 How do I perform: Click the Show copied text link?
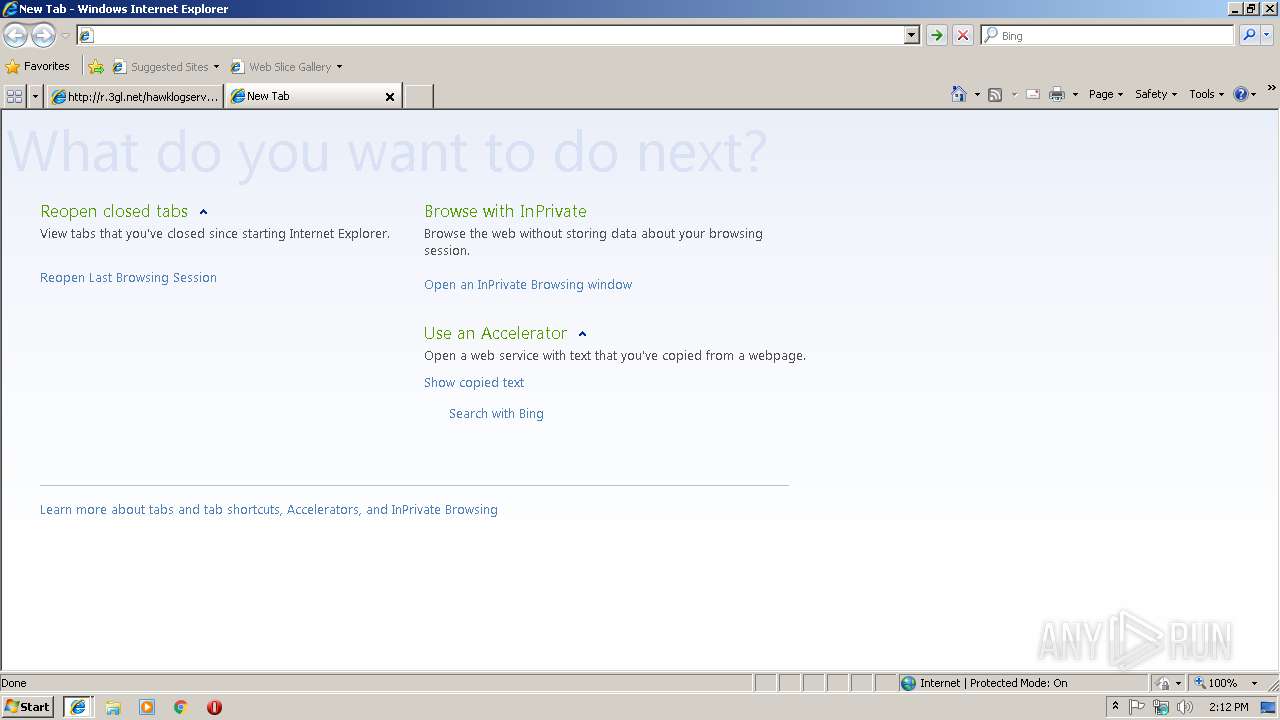(474, 383)
